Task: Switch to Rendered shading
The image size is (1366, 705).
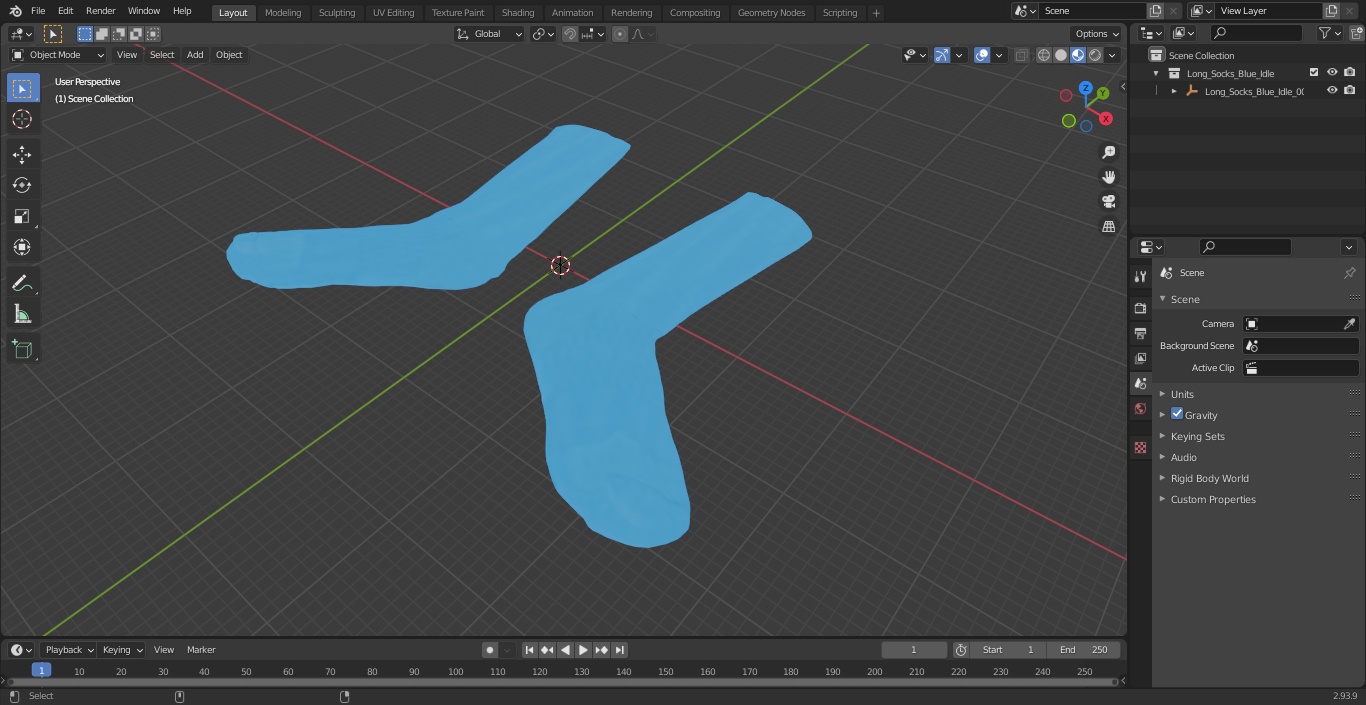Action: (1095, 55)
